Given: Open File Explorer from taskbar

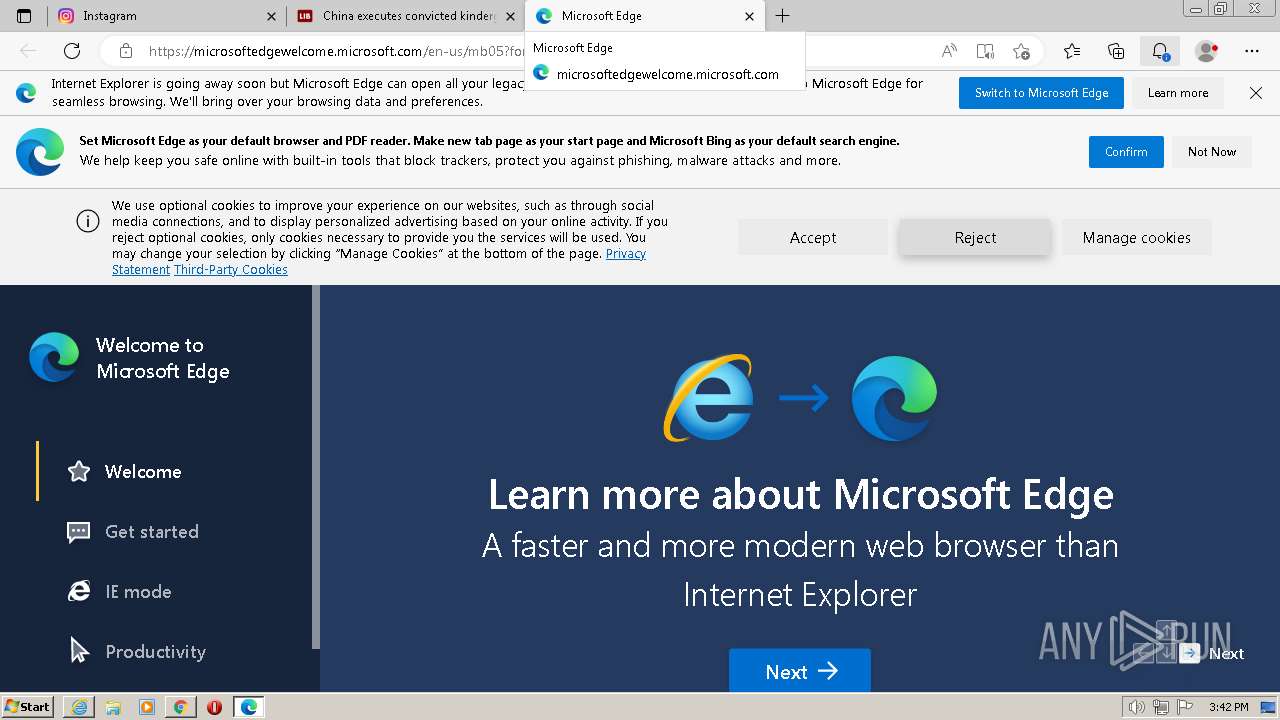Looking at the screenshot, I should pos(113,707).
